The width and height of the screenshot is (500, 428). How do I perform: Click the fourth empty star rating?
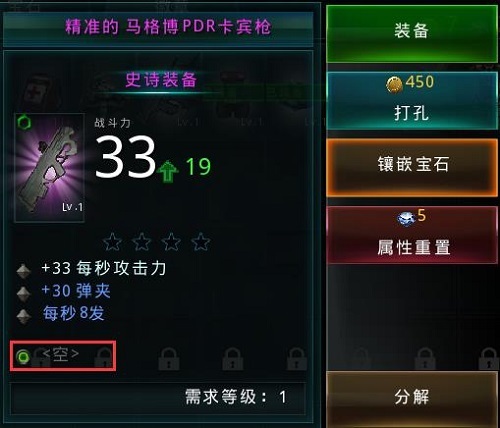[x=201, y=242]
